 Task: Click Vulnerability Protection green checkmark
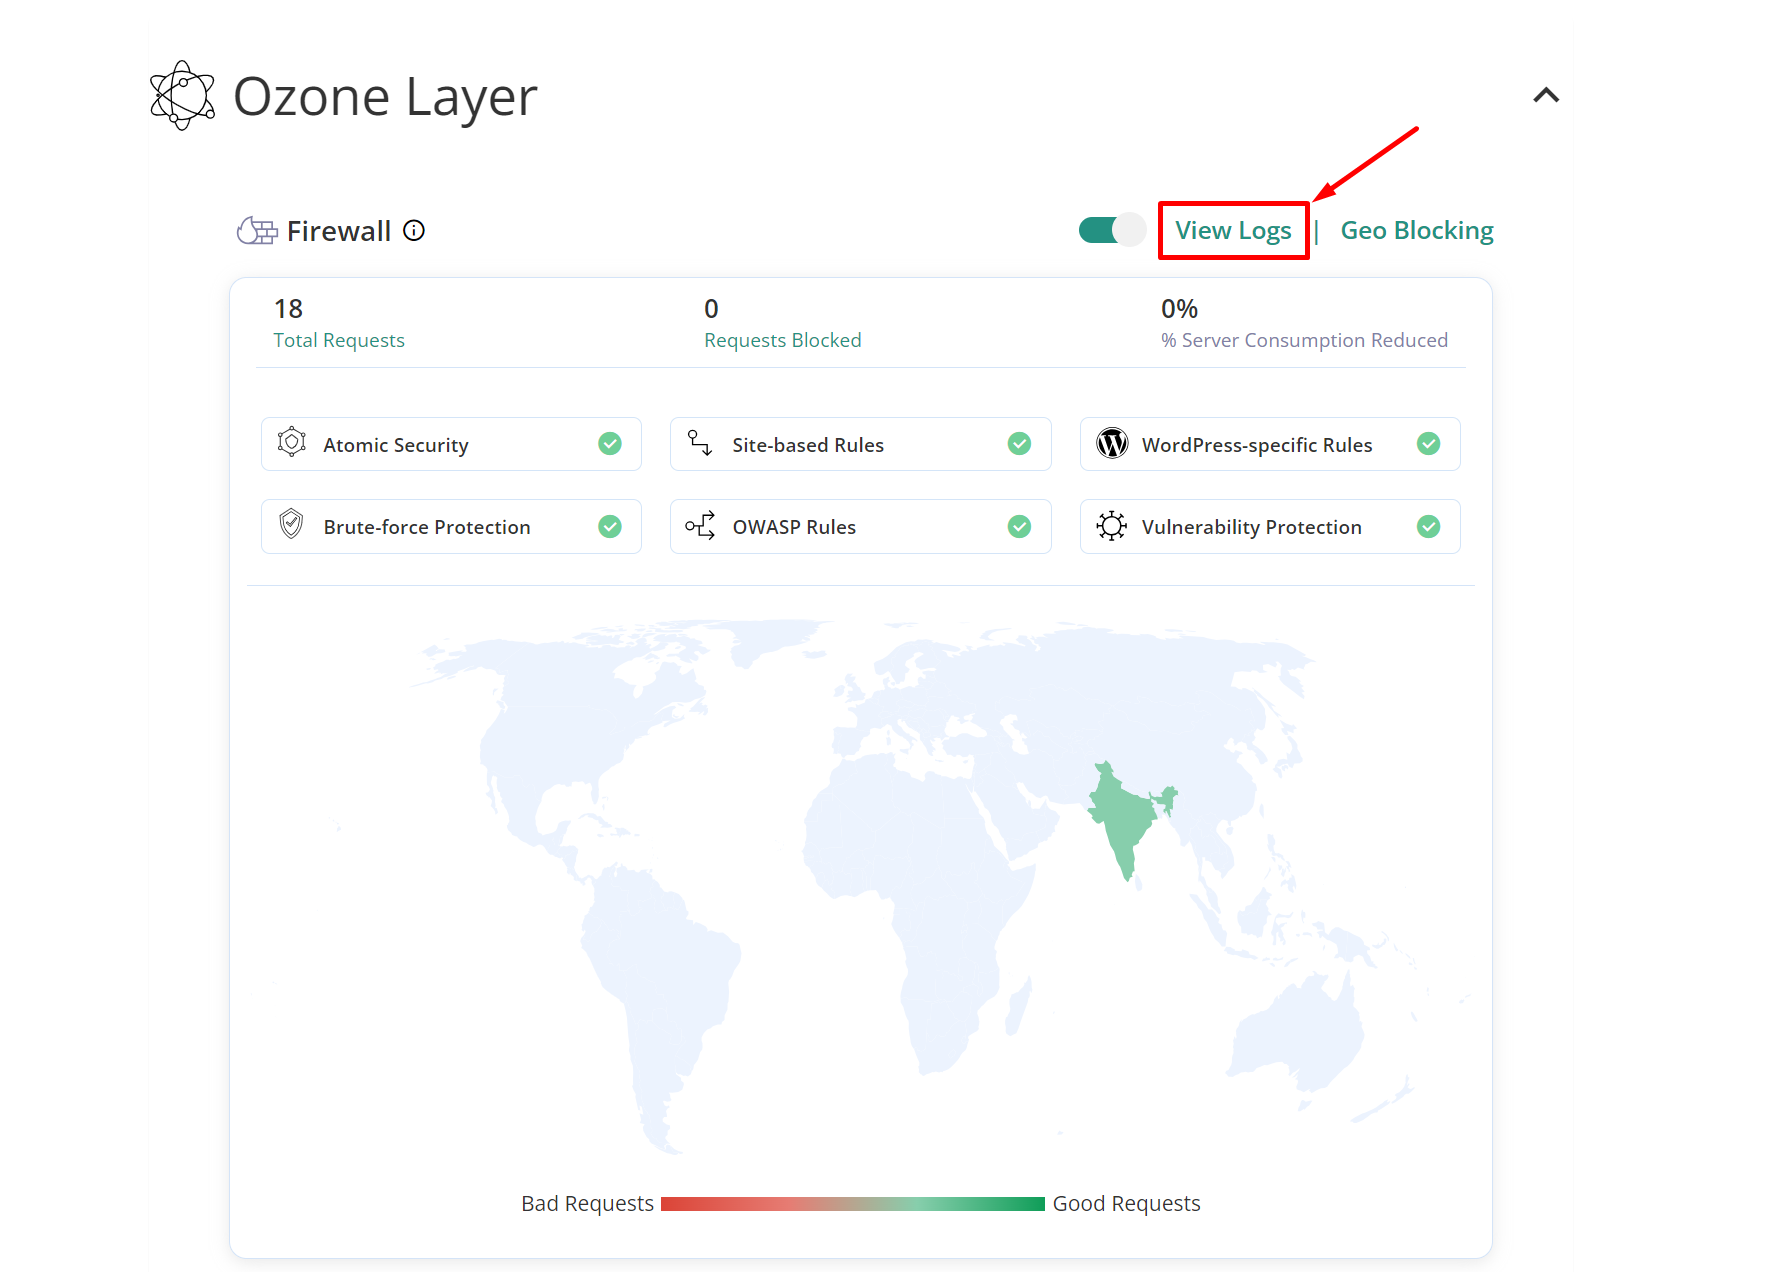(1428, 527)
